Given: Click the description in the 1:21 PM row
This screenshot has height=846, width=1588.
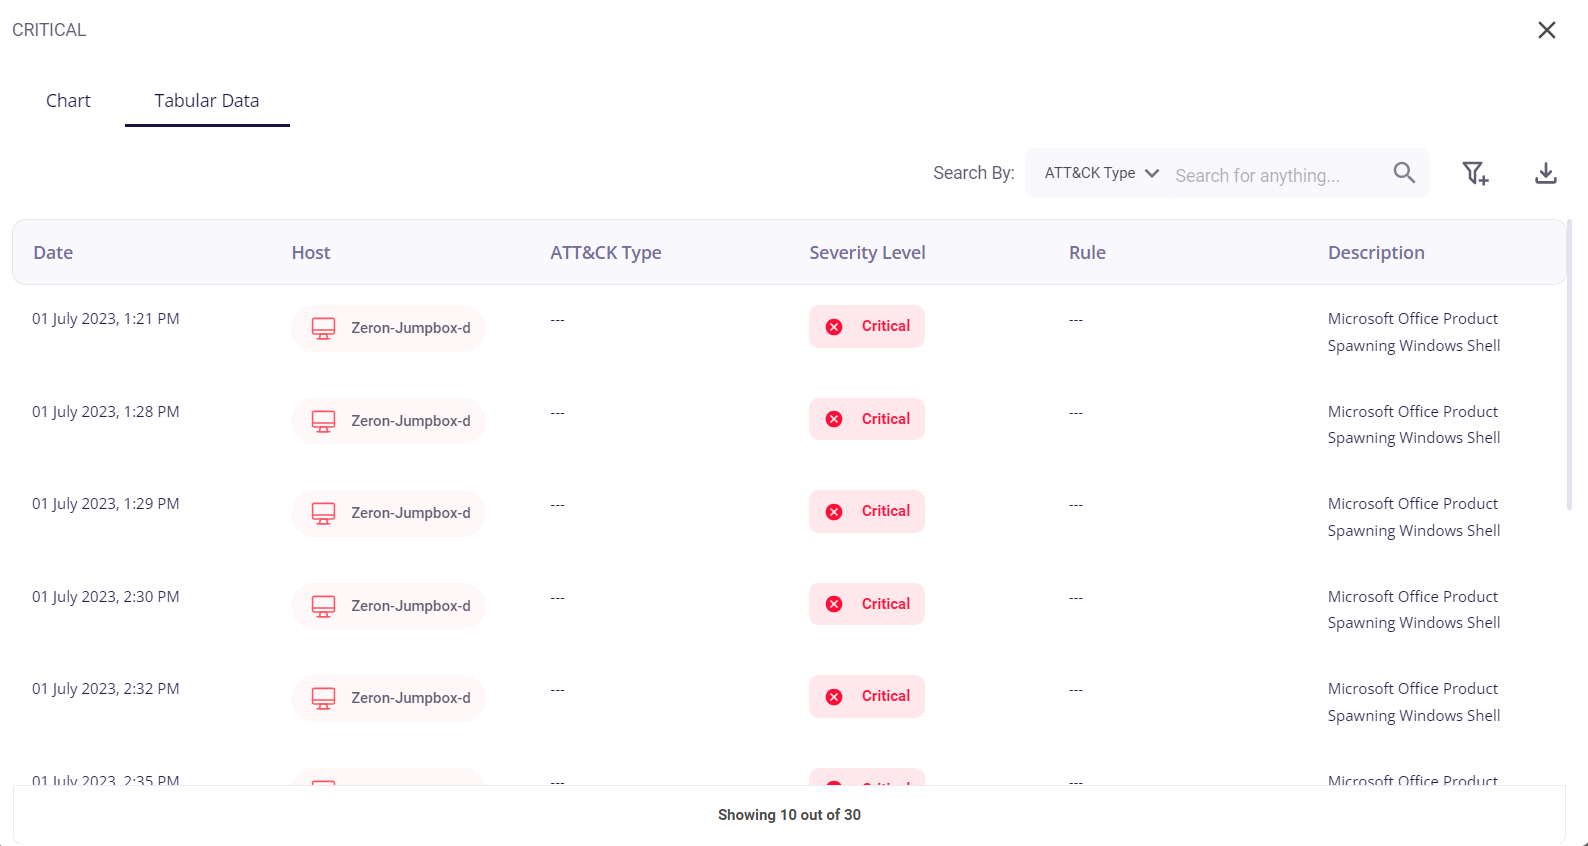Looking at the screenshot, I should pos(1414,332).
